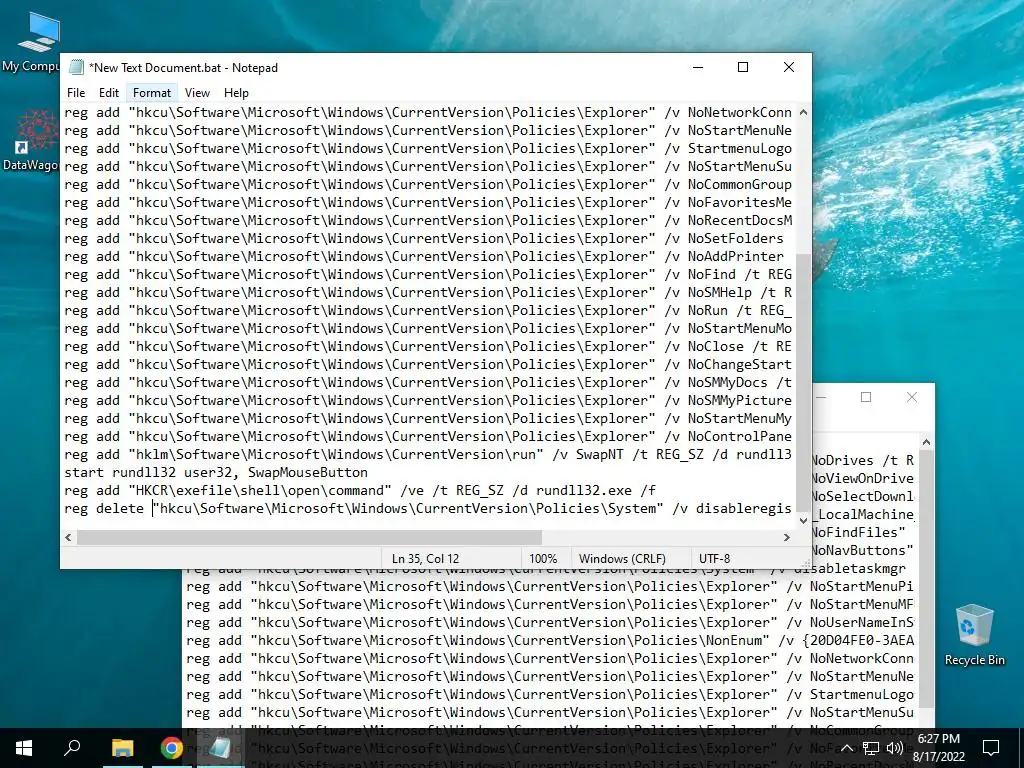
Task: Click background Notepad vertical scrollbar thumb
Action: tap(926, 581)
